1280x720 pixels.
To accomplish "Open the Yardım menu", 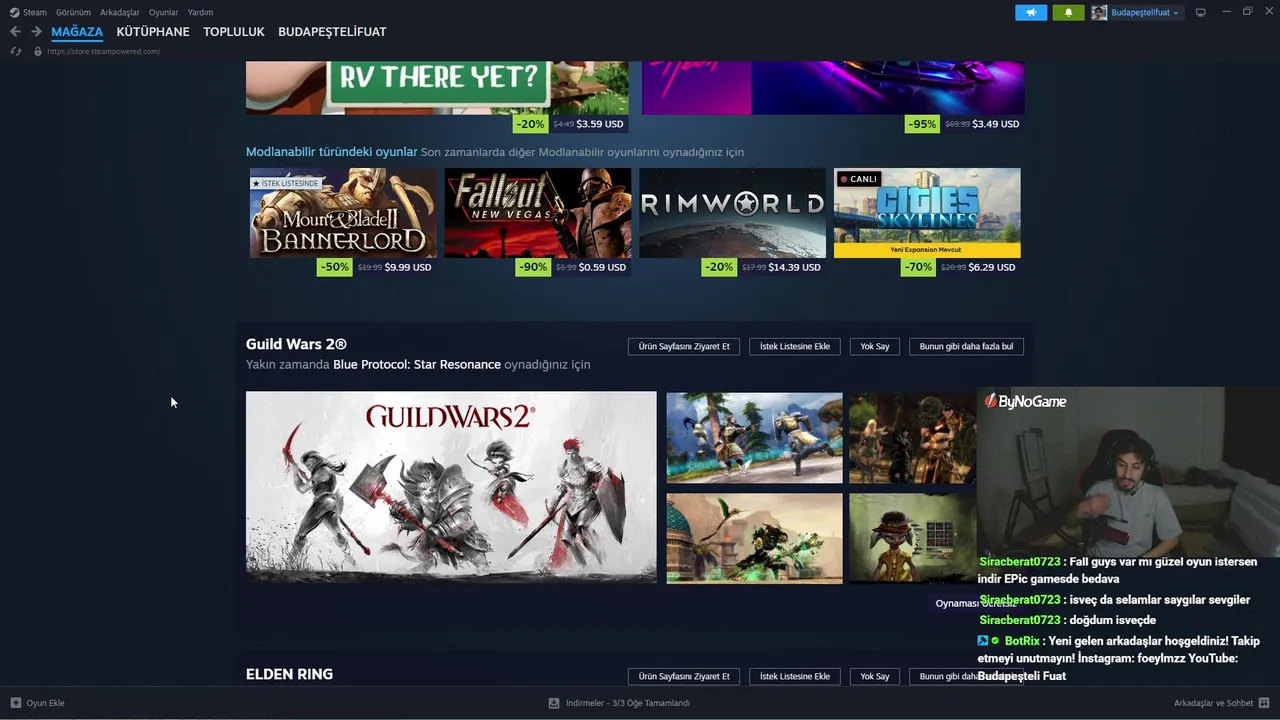I will point(200,12).
